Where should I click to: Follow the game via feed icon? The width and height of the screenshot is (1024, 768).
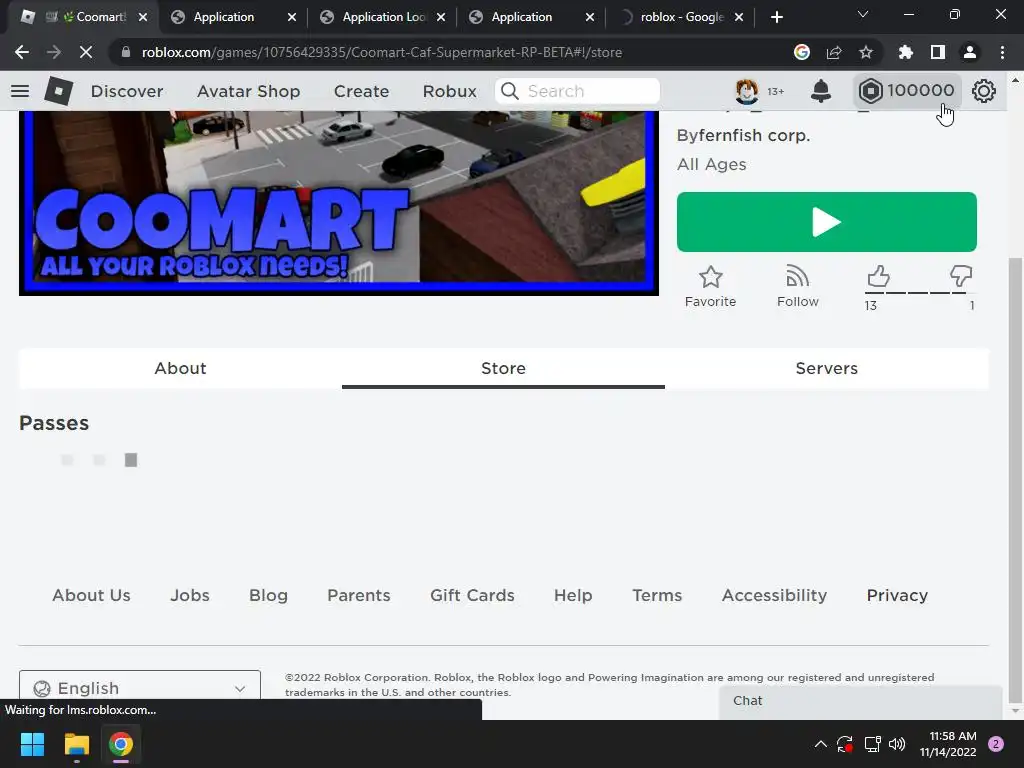[x=797, y=287]
